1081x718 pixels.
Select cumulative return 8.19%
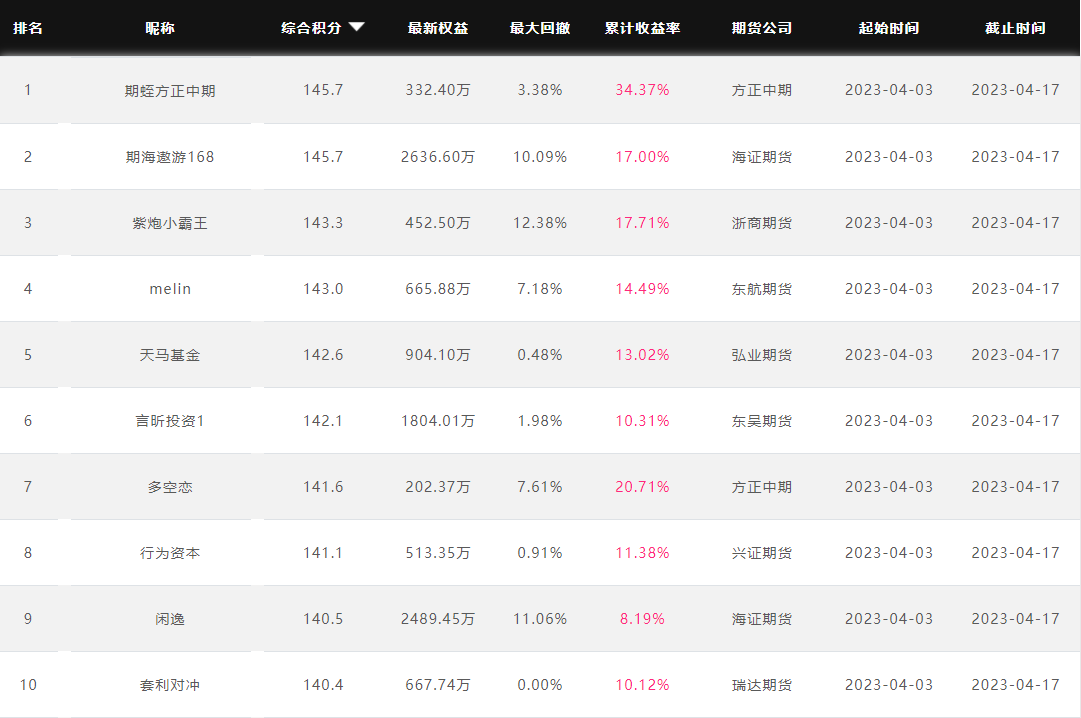point(643,619)
